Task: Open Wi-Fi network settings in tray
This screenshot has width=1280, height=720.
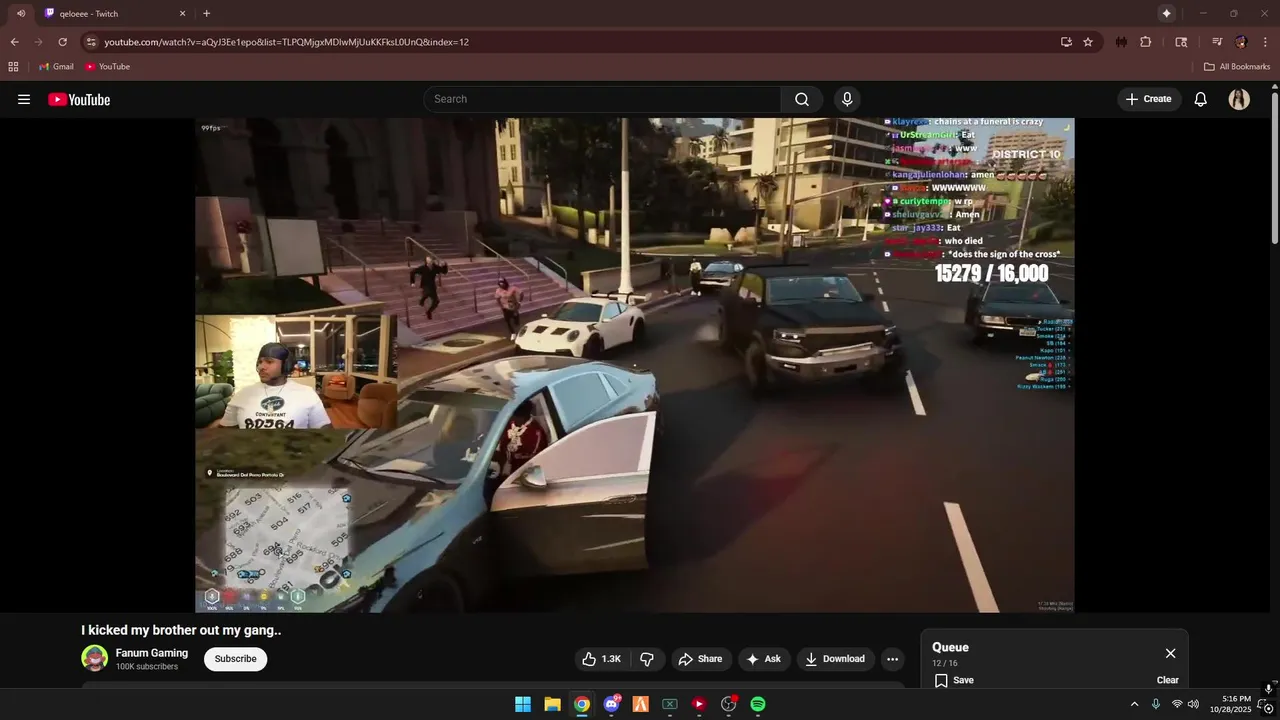Action: tap(1177, 704)
